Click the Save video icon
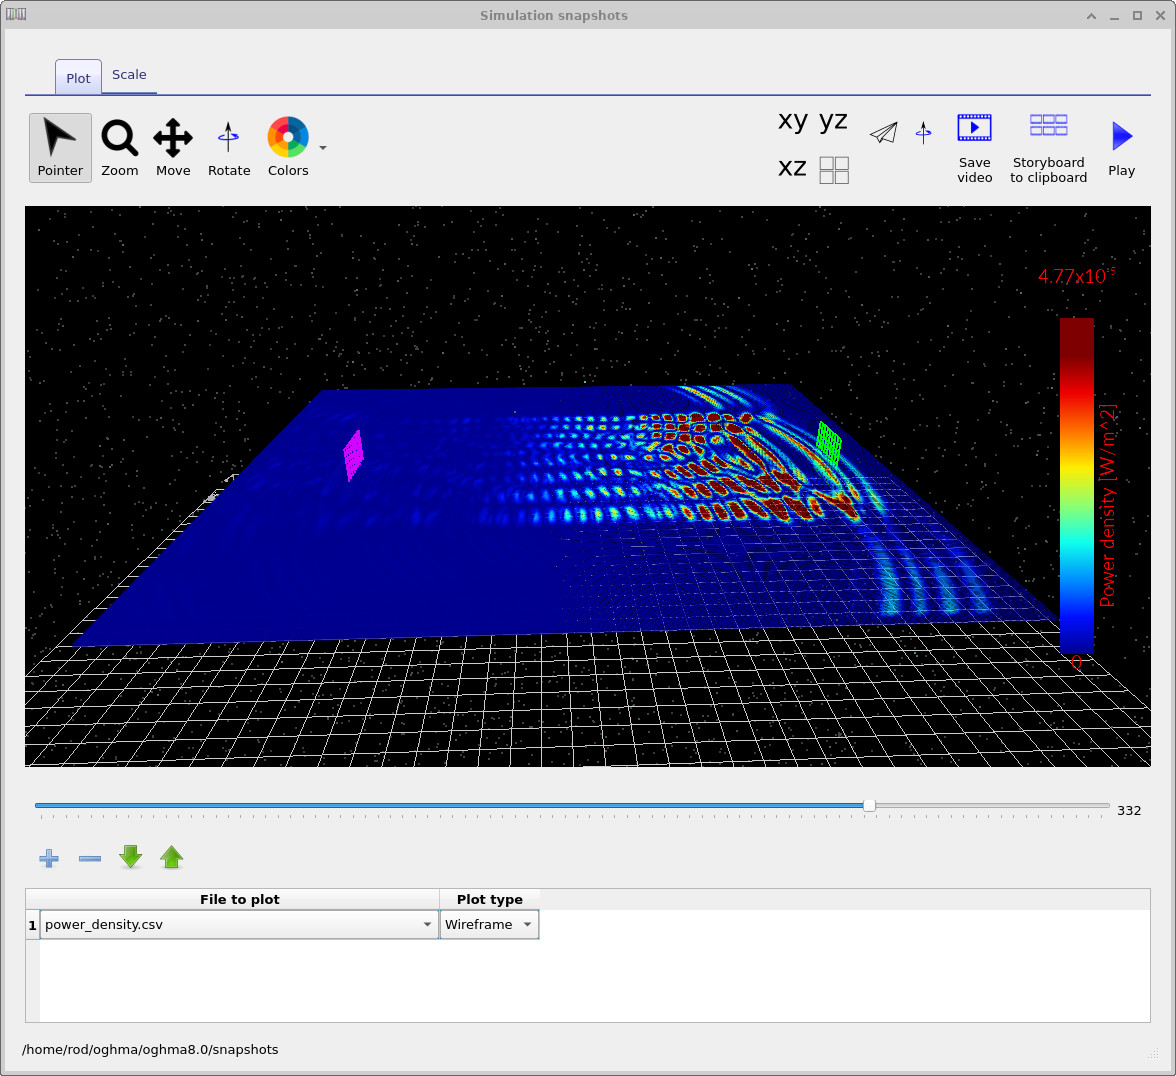Viewport: 1176px width, 1076px height. (974, 147)
